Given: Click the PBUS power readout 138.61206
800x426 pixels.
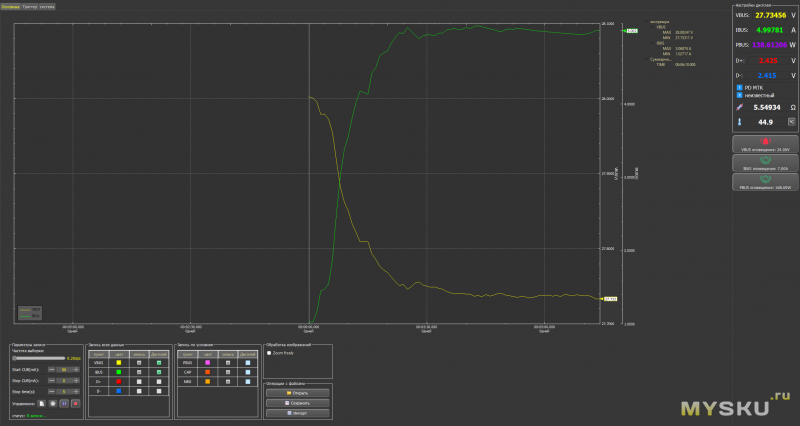Looking at the screenshot, I should (x=769, y=45).
